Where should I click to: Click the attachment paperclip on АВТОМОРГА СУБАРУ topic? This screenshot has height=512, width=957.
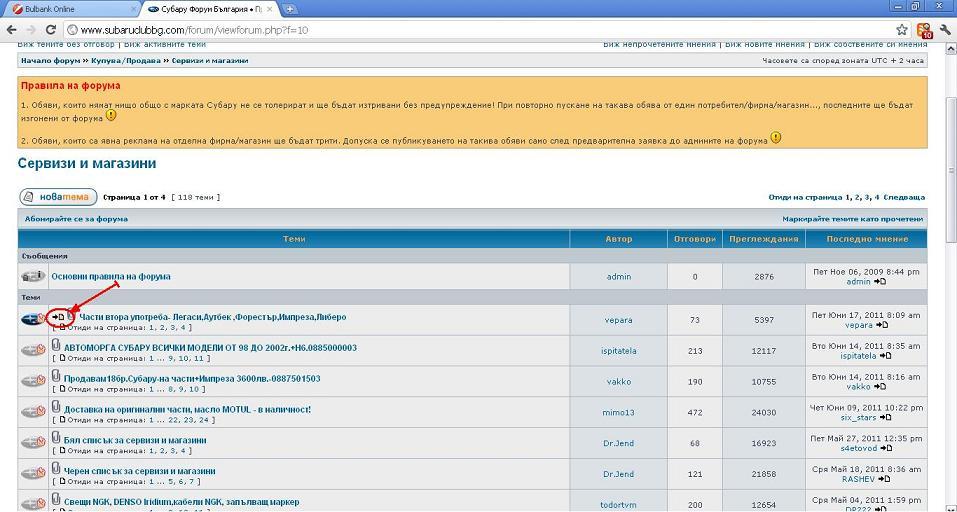click(x=56, y=345)
